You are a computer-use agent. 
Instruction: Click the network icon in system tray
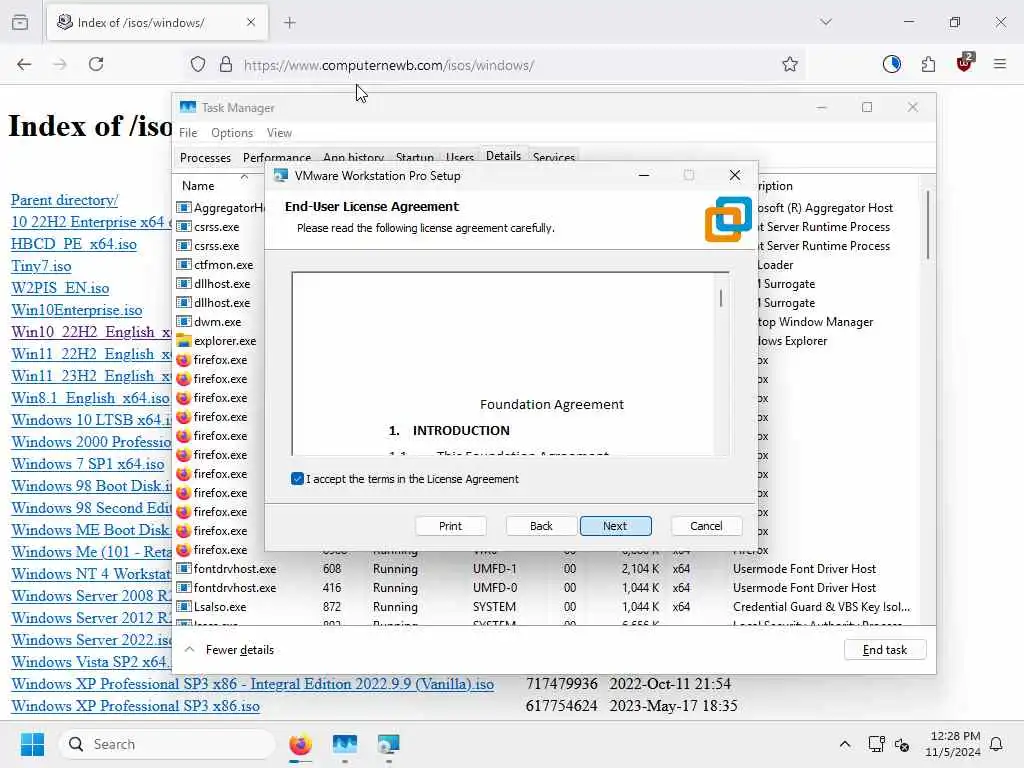pyautogui.click(x=876, y=744)
